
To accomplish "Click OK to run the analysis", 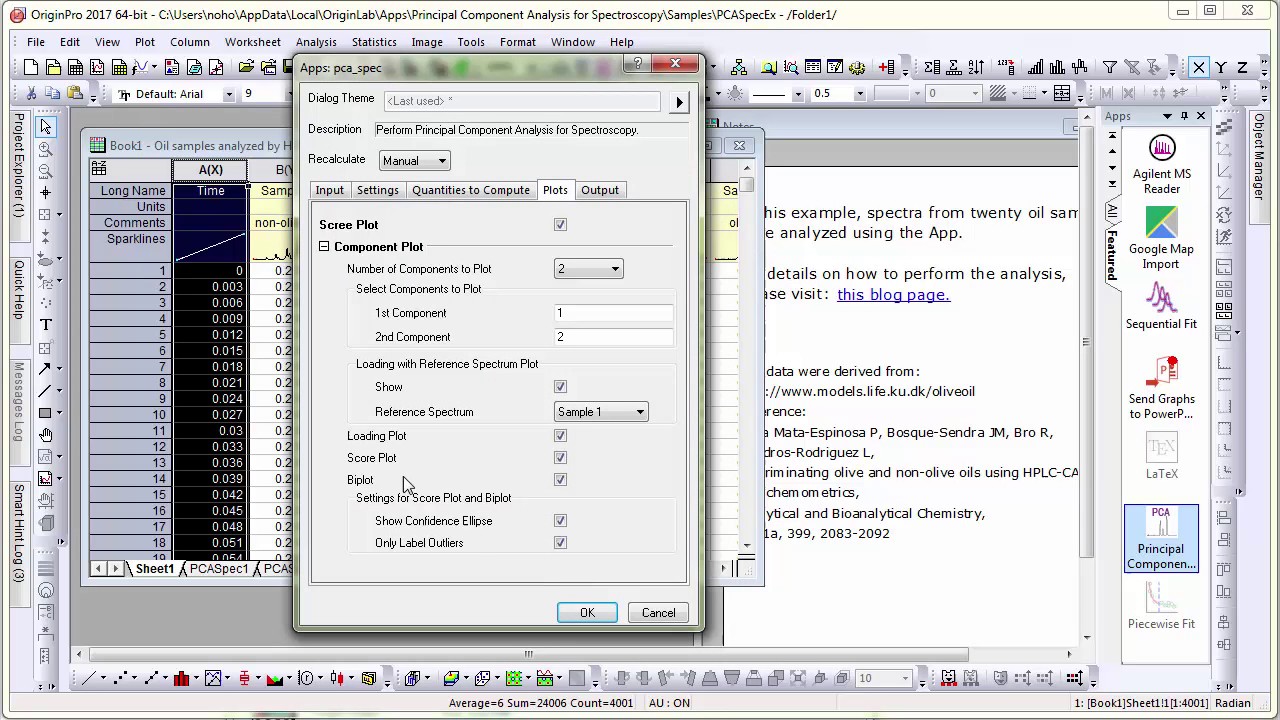I will [587, 613].
